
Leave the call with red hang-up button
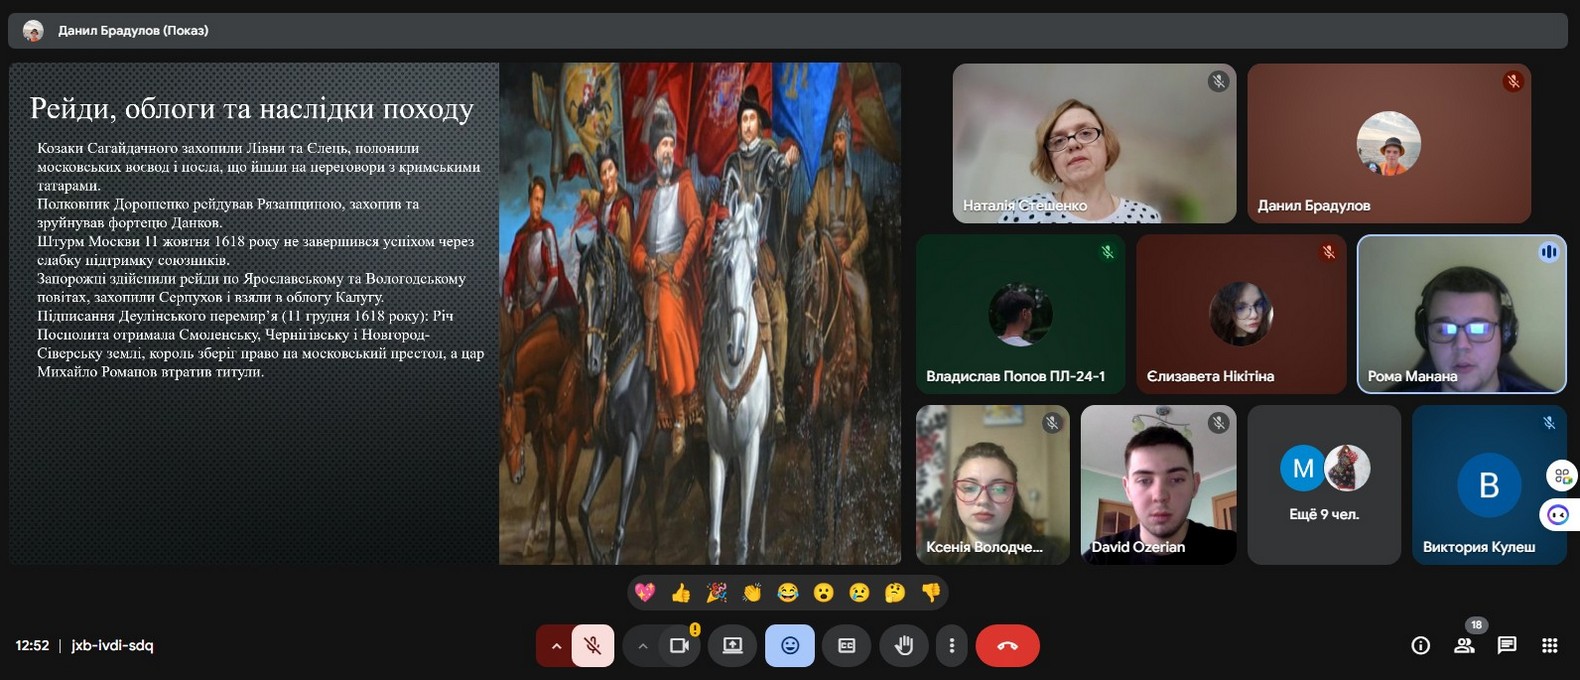tap(1007, 646)
